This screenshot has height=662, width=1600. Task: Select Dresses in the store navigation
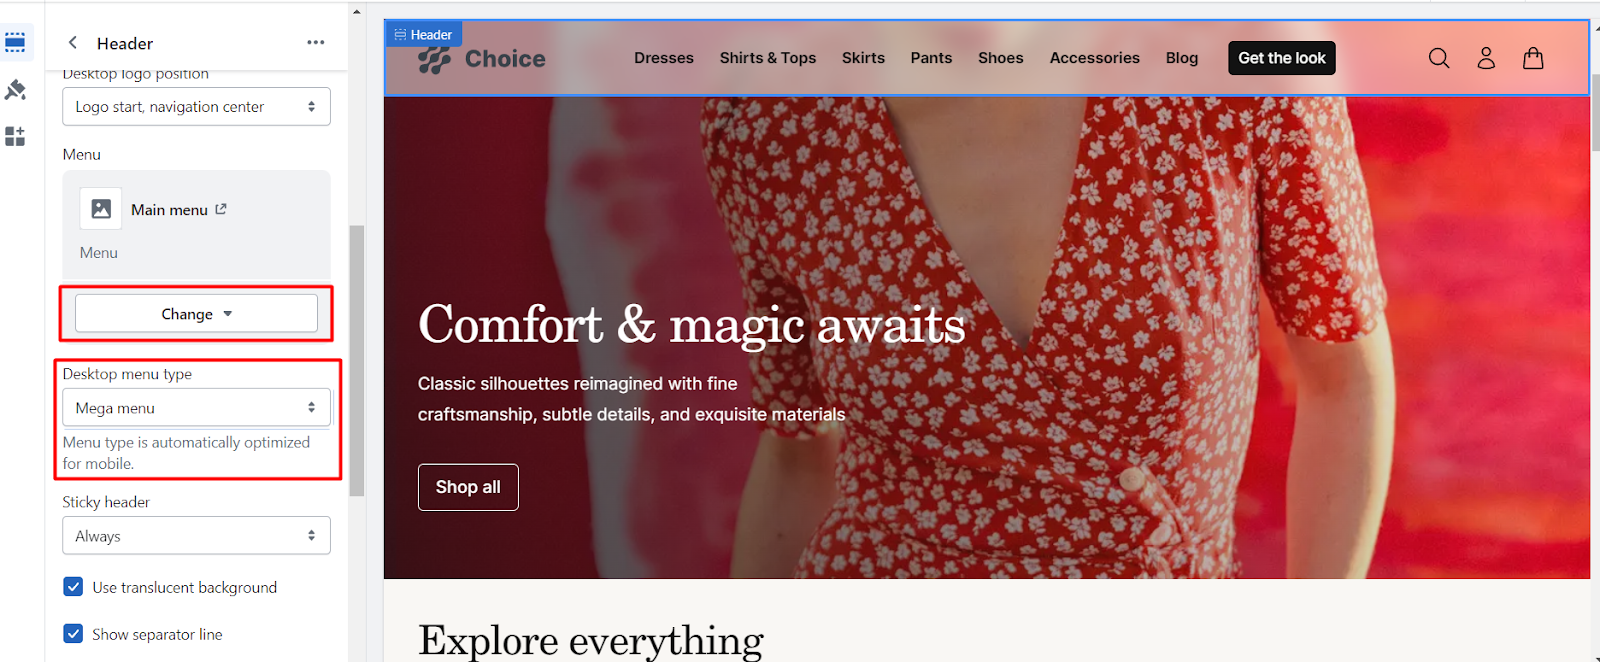click(664, 58)
